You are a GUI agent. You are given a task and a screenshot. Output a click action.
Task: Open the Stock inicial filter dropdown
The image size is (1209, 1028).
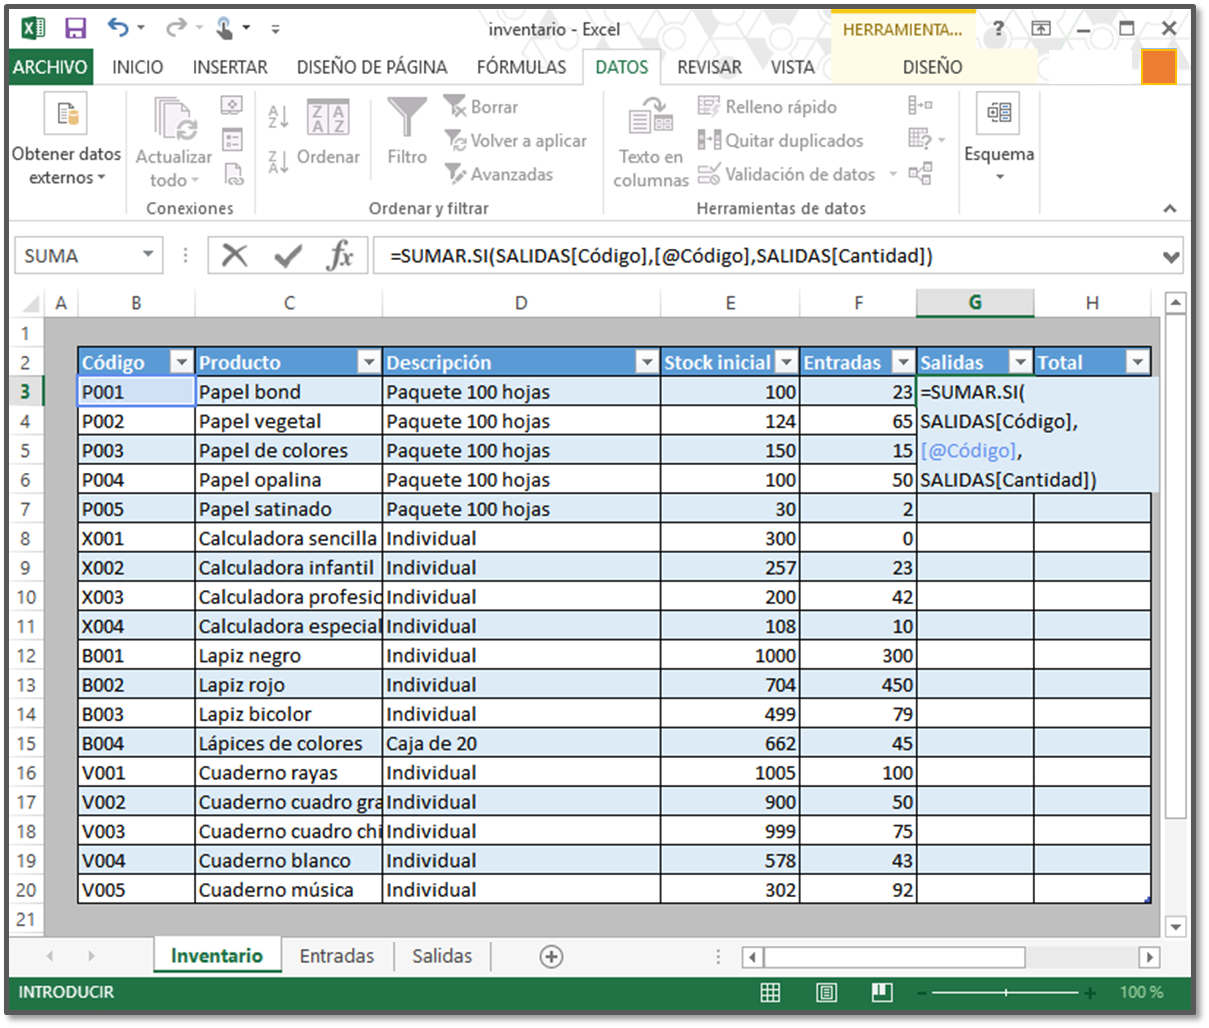(787, 362)
